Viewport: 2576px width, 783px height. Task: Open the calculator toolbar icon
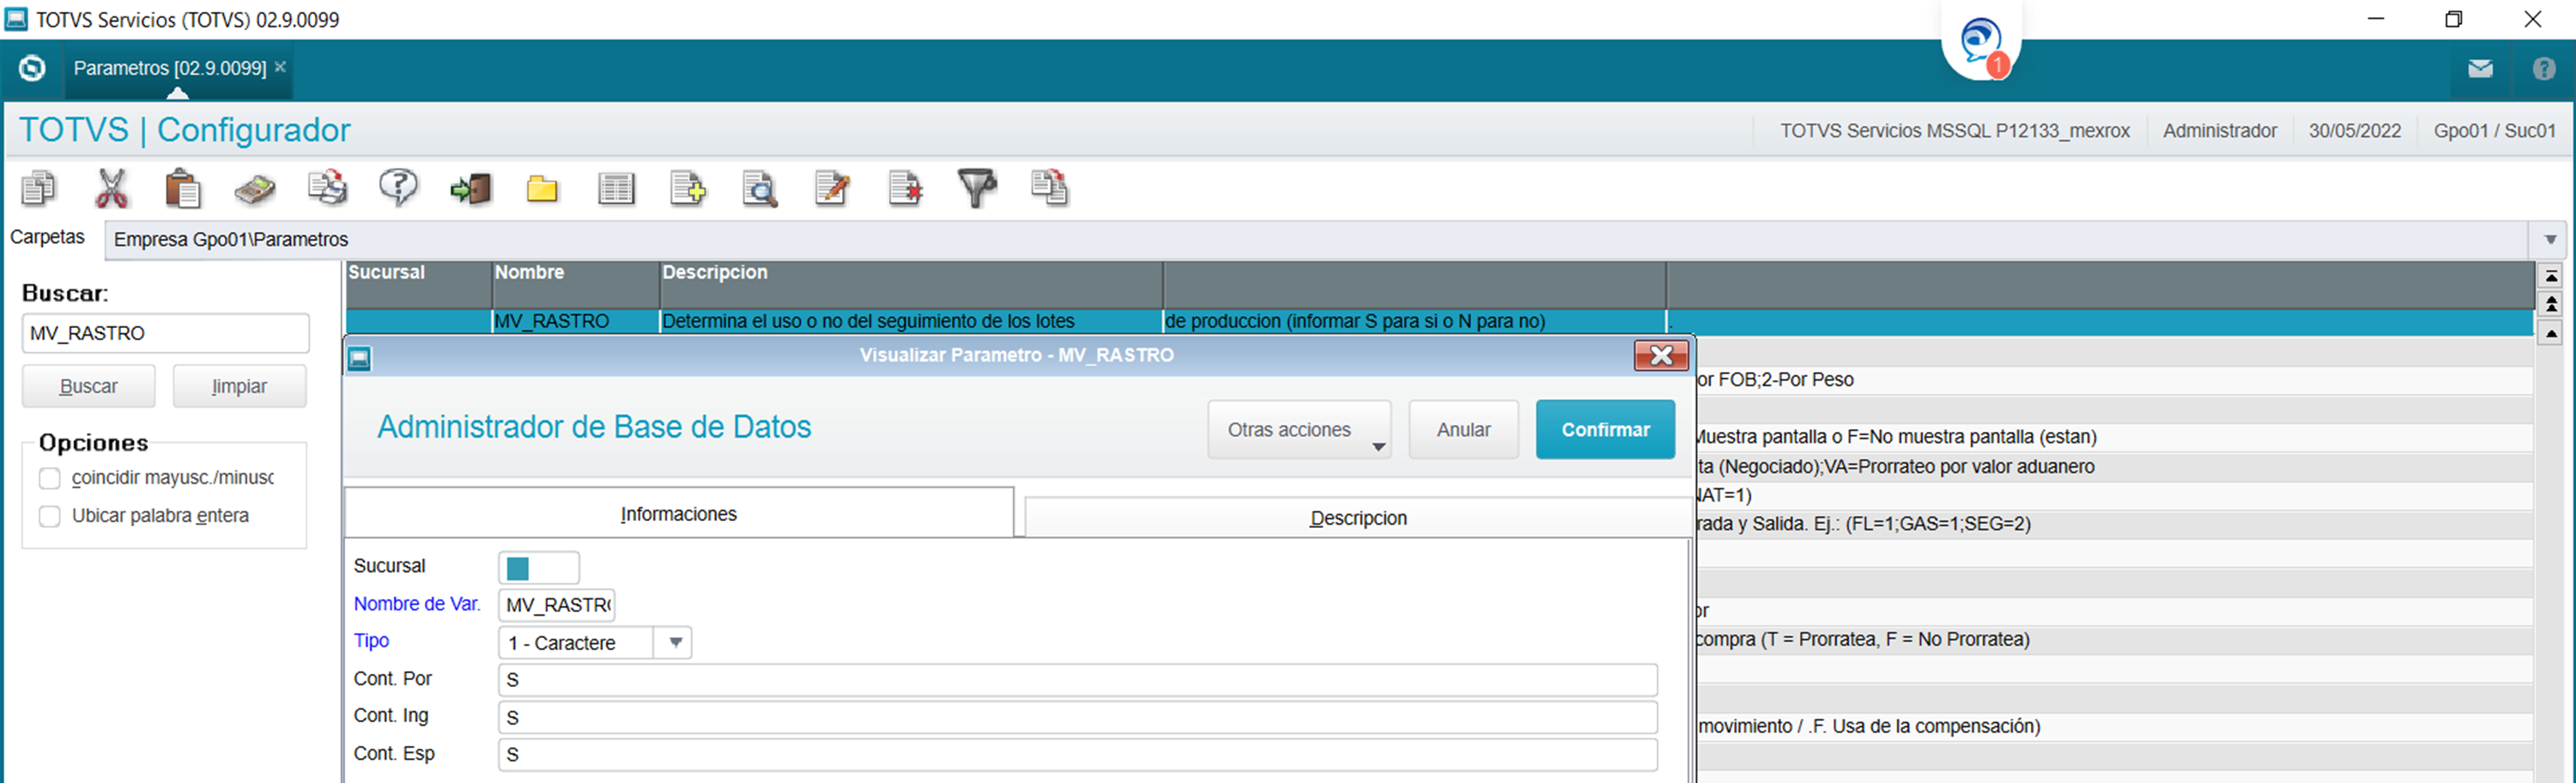255,188
